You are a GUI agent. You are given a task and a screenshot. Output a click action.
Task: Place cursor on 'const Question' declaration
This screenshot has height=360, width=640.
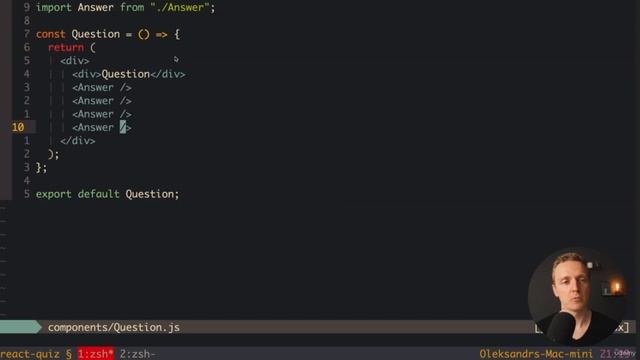click(78, 34)
